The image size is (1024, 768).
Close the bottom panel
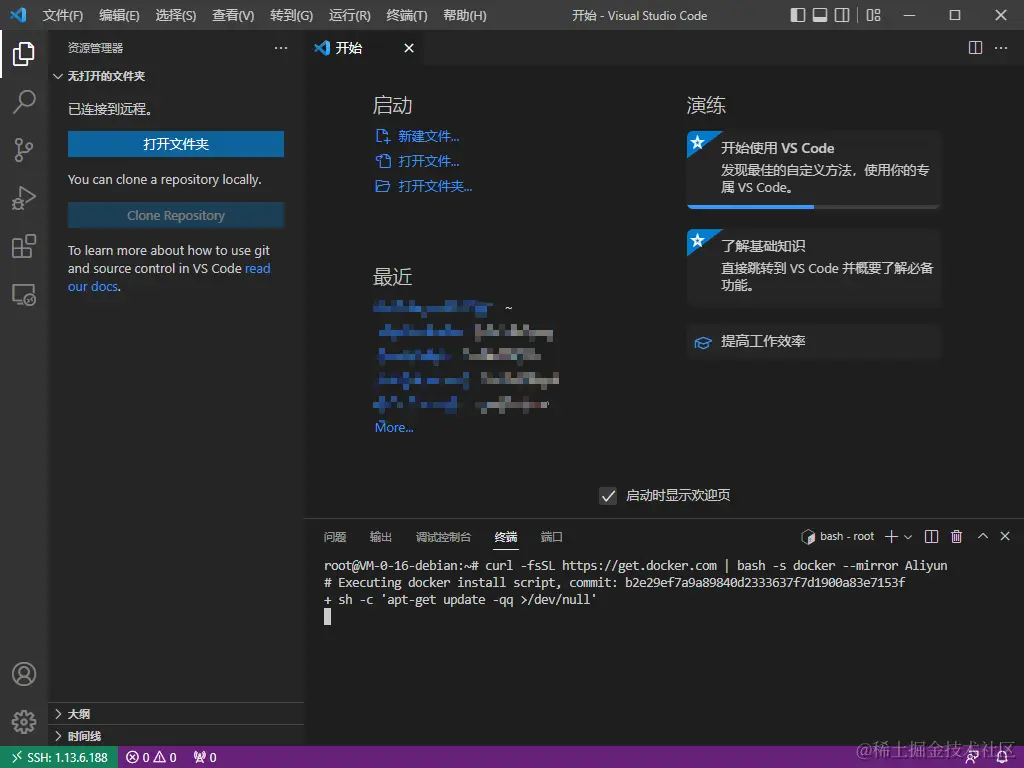(x=1005, y=536)
